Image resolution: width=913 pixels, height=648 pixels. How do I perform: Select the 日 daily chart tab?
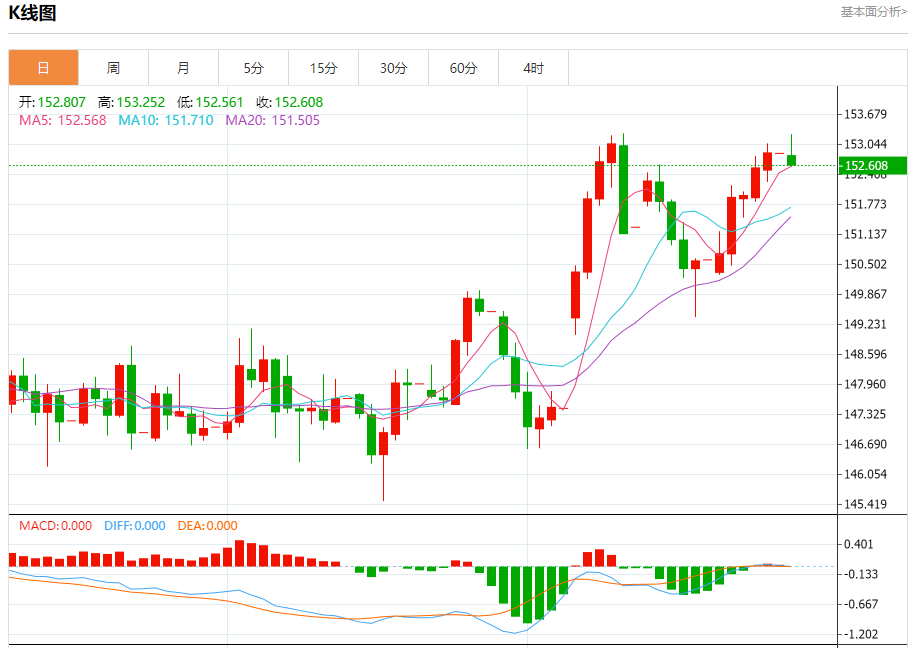click(x=44, y=68)
